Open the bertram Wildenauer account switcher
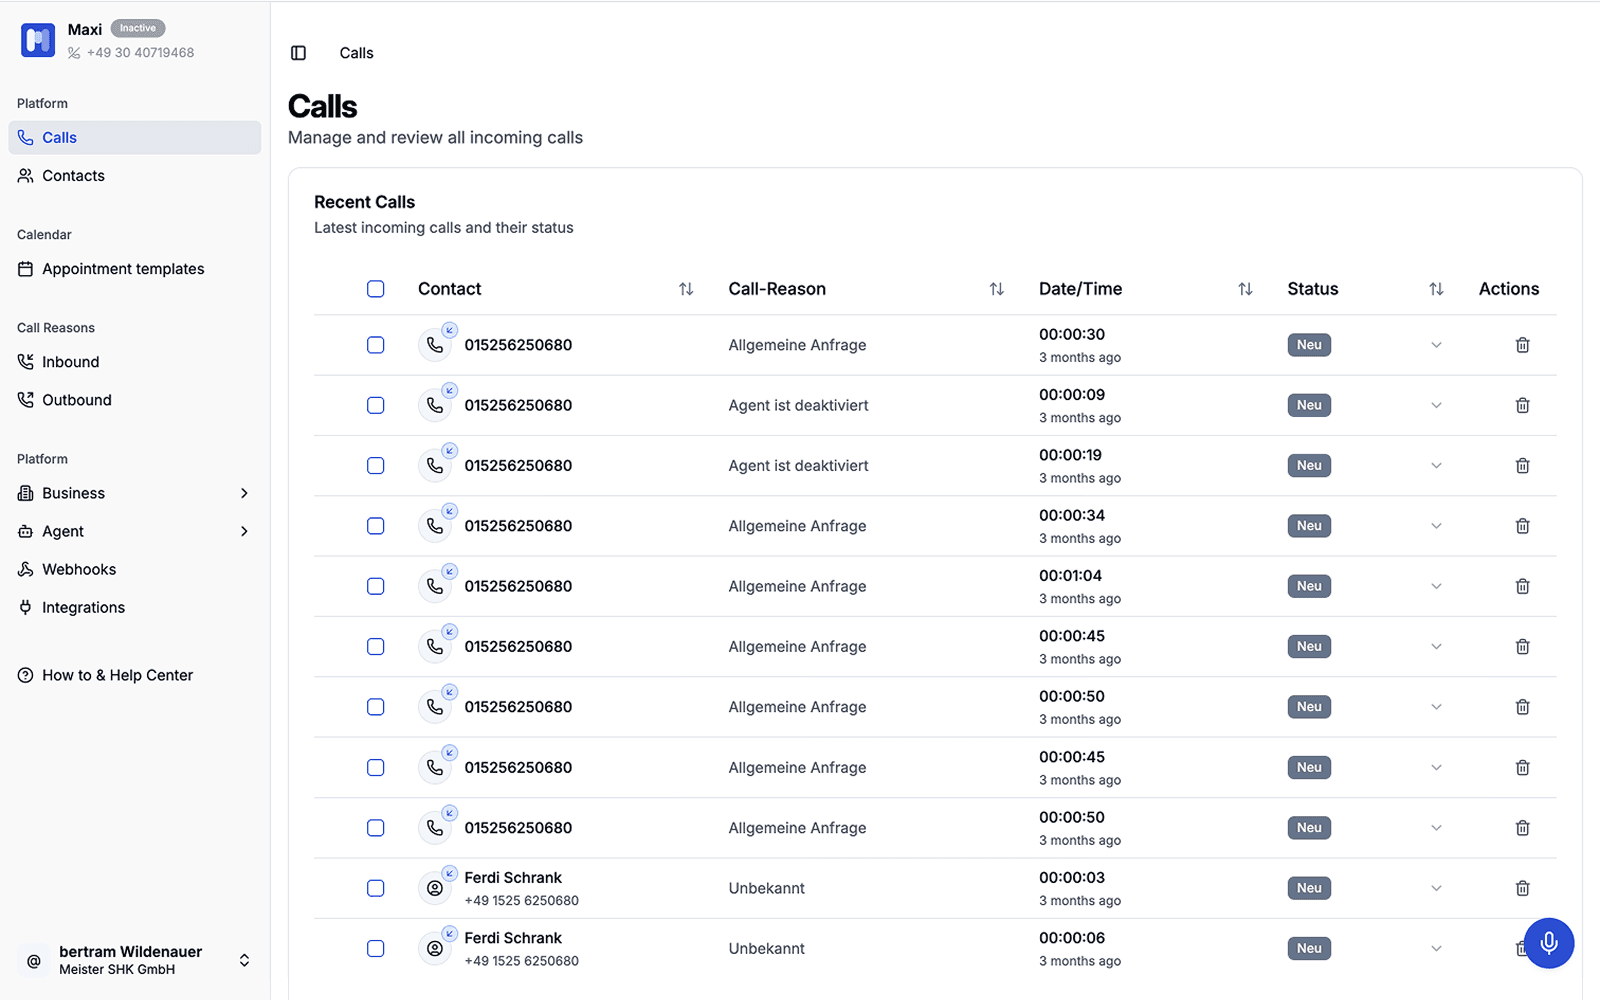 click(x=135, y=960)
